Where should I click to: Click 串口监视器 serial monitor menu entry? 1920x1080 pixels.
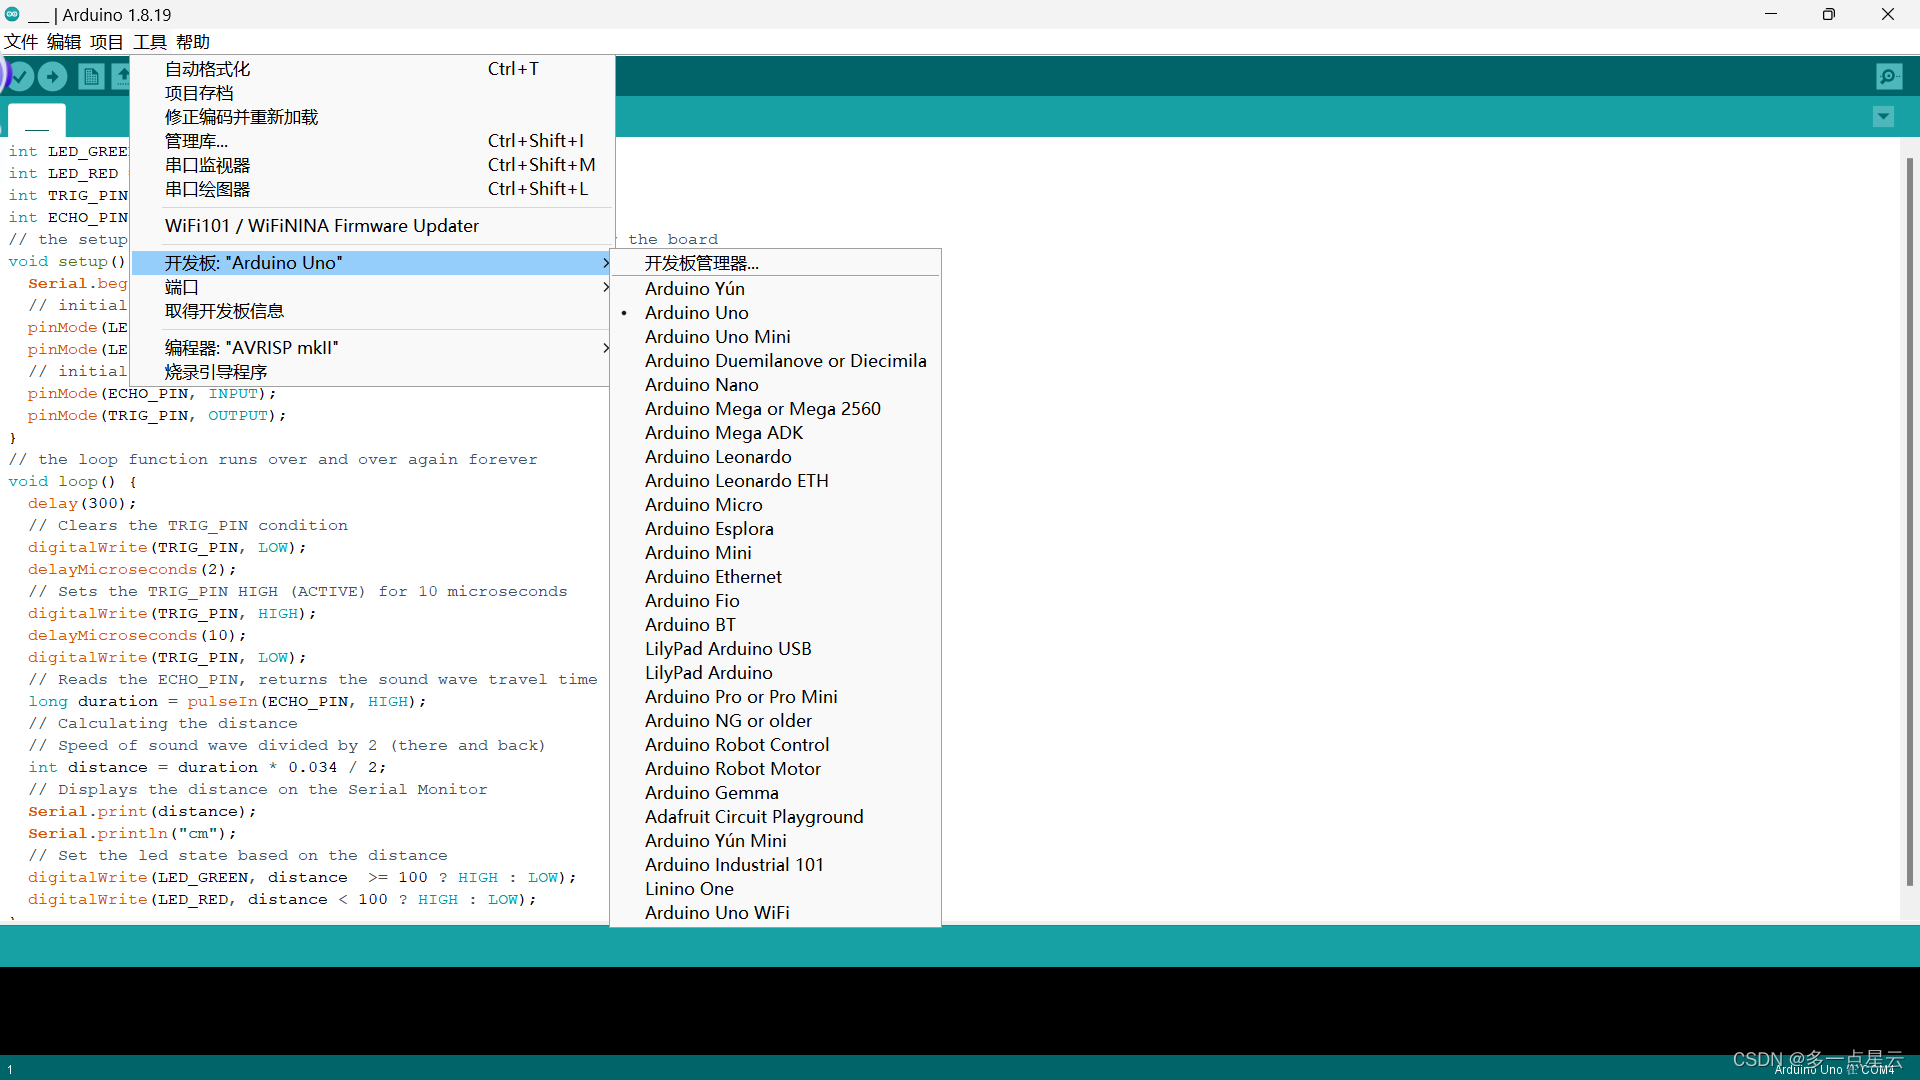tap(207, 165)
